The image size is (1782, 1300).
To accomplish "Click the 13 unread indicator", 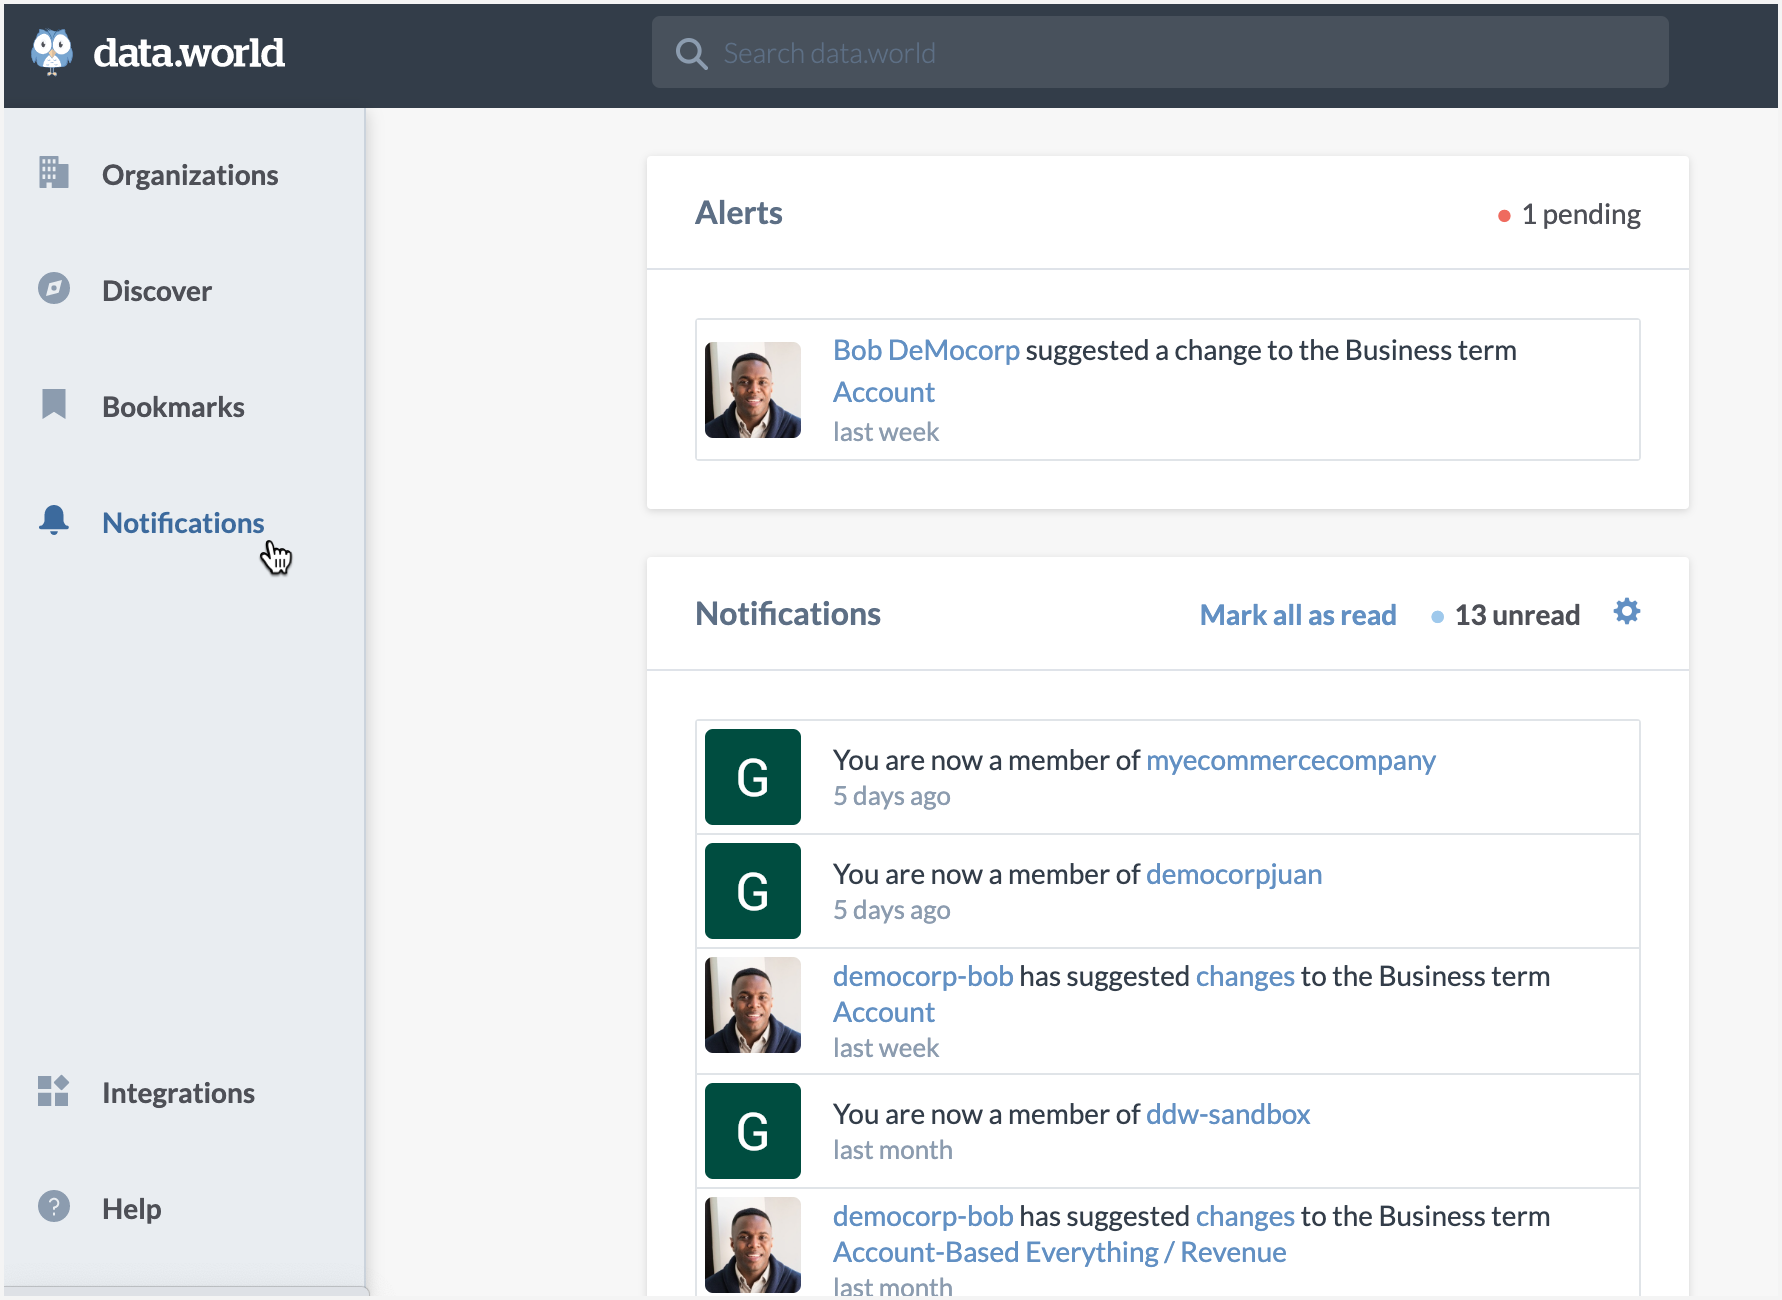I will click(x=1506, y=615).
